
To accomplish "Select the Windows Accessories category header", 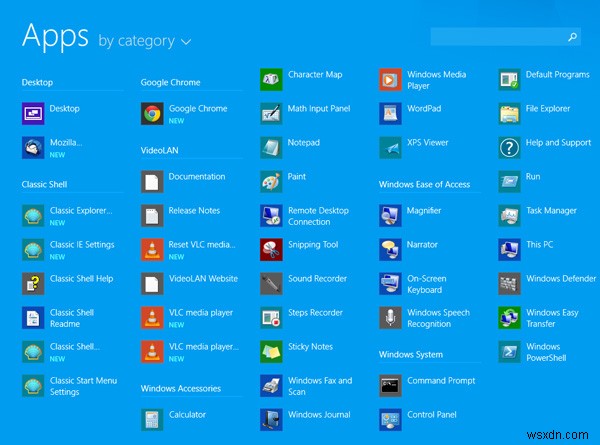I will click(181, 389).
